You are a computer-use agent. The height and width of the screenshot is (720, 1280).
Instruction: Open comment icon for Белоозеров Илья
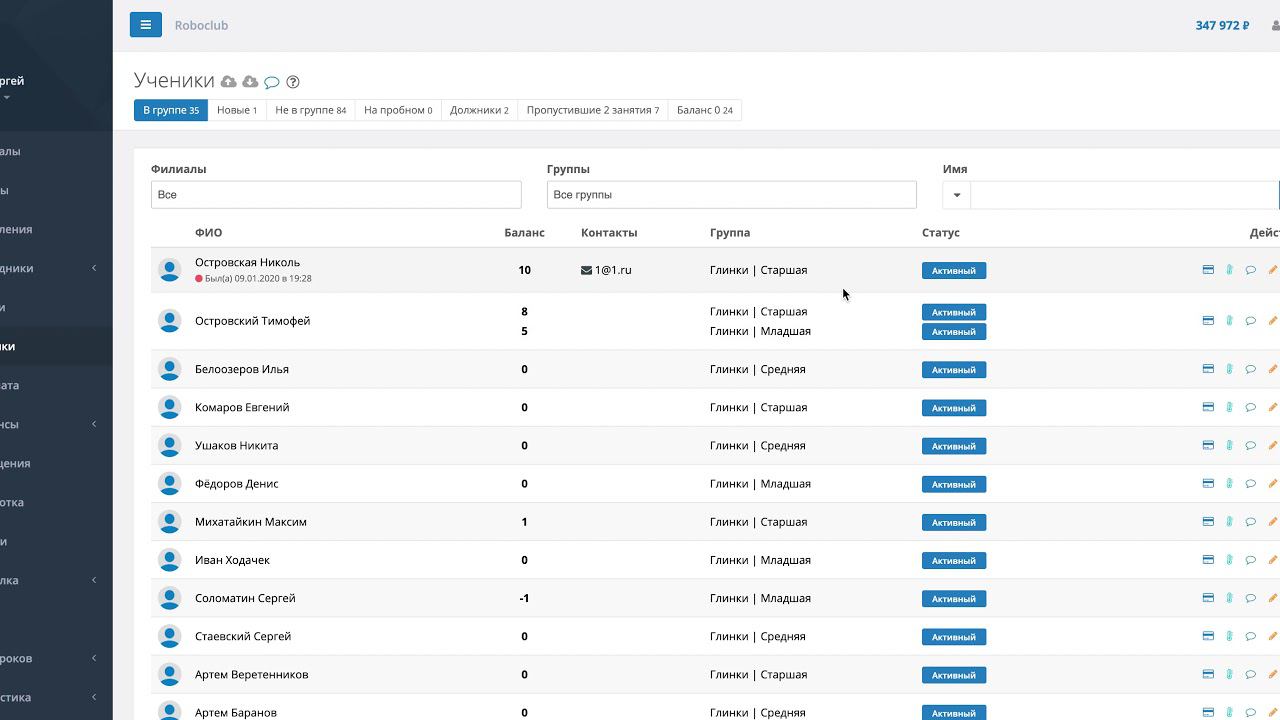point(1250,369)
